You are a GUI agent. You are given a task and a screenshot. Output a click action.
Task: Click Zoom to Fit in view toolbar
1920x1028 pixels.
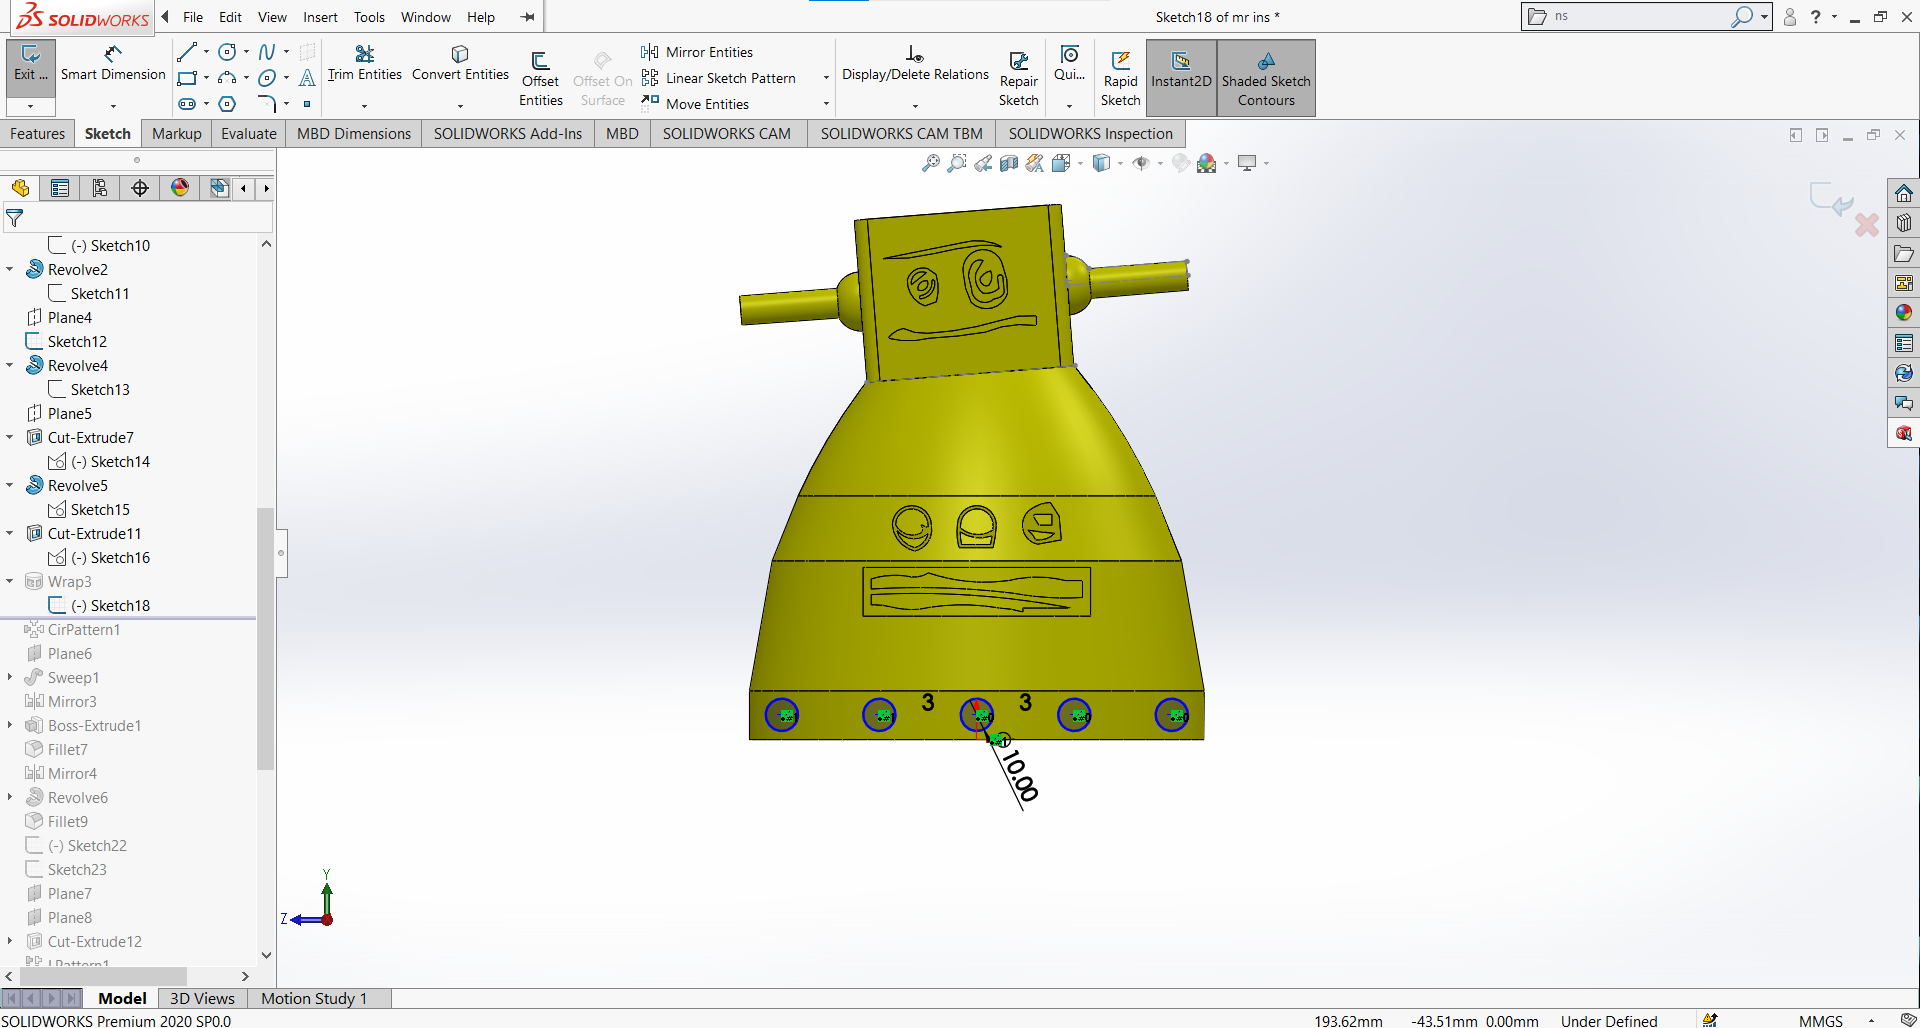931,163
